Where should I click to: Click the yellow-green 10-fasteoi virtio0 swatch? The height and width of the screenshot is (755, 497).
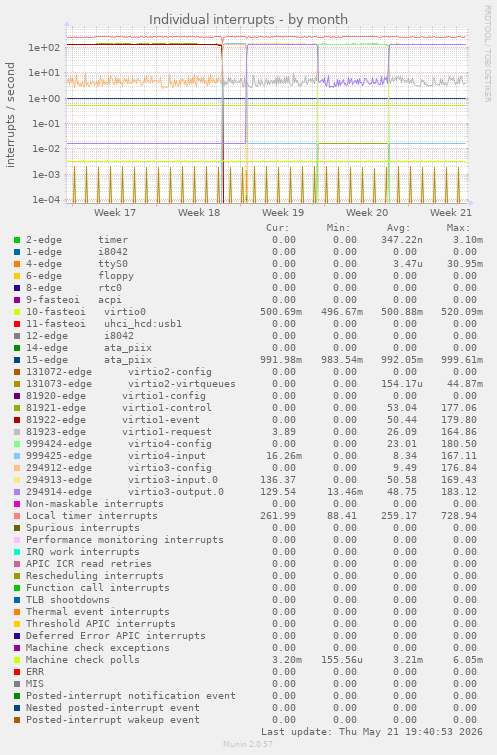tap(17, 312)
